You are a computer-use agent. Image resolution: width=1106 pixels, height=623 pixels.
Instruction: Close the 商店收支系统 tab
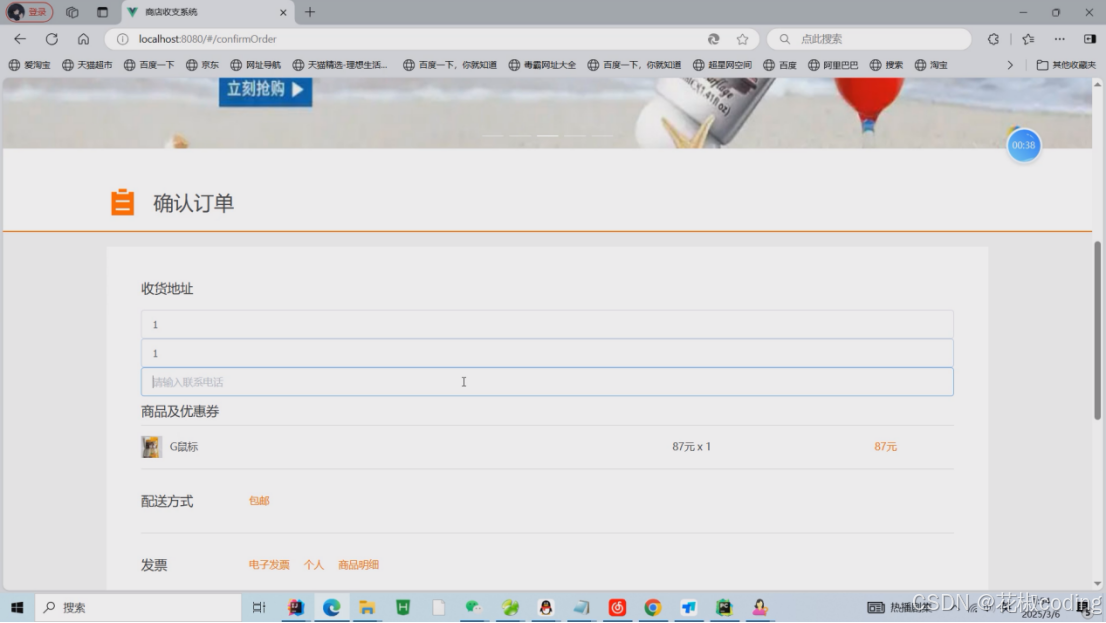coord(283,12)
